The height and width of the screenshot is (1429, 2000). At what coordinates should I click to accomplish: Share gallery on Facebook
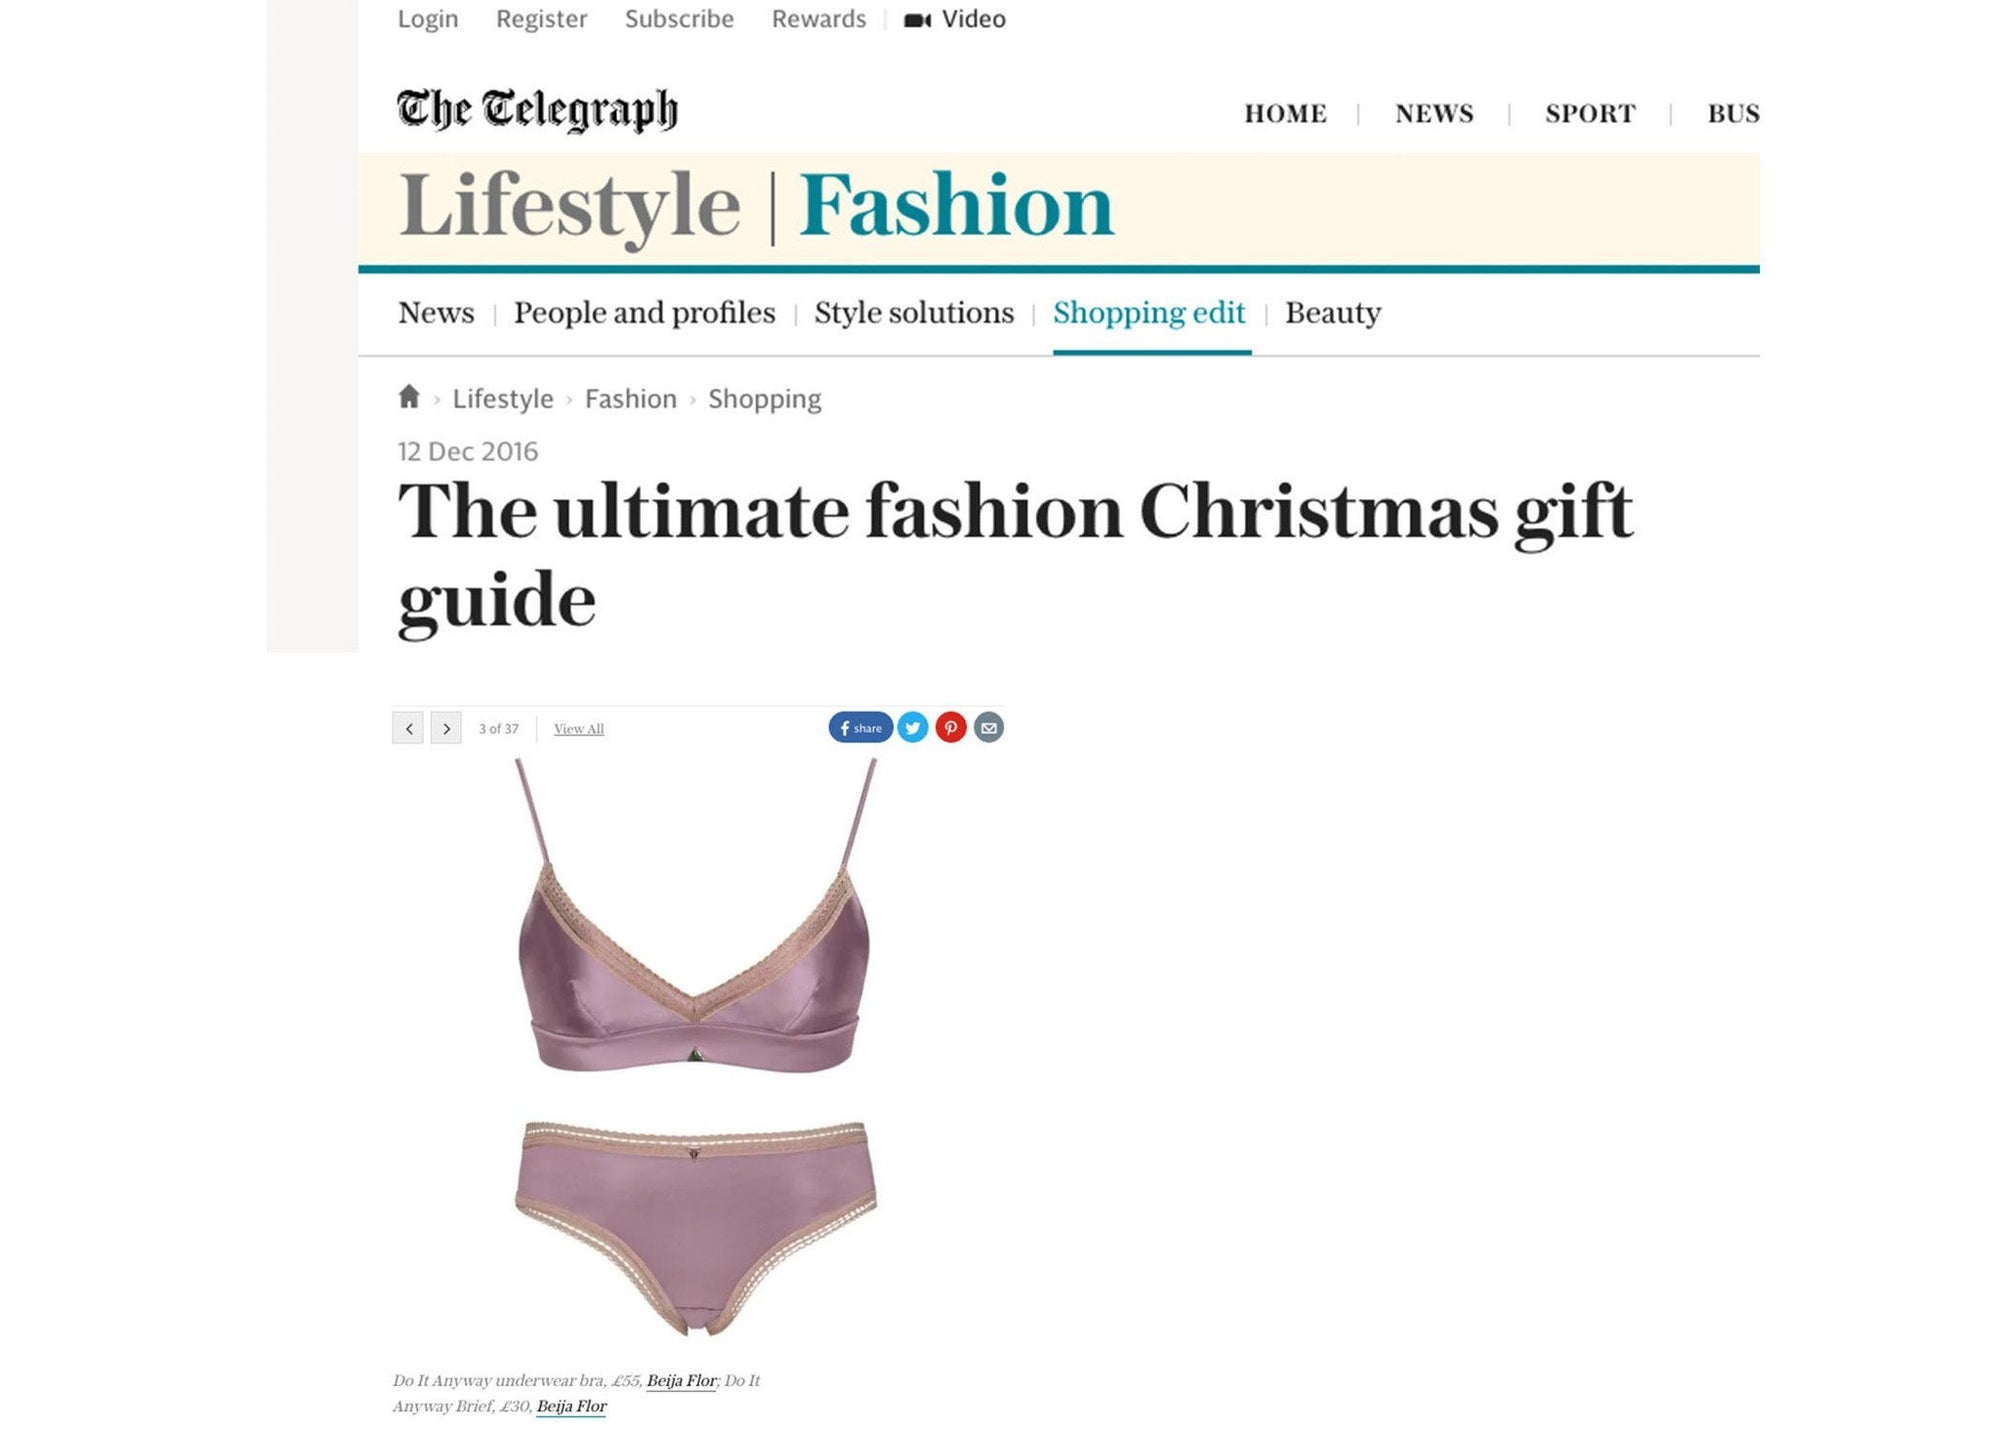[x=860, y=727]
